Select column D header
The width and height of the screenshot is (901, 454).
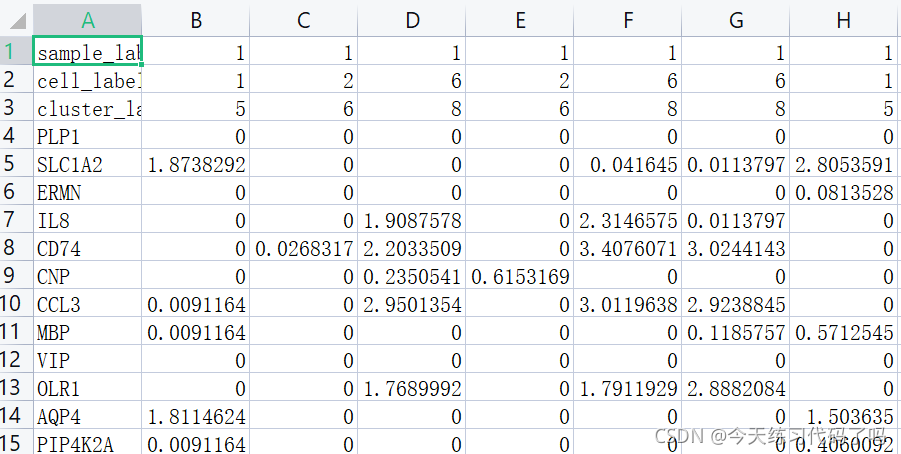tap(412, 20)
